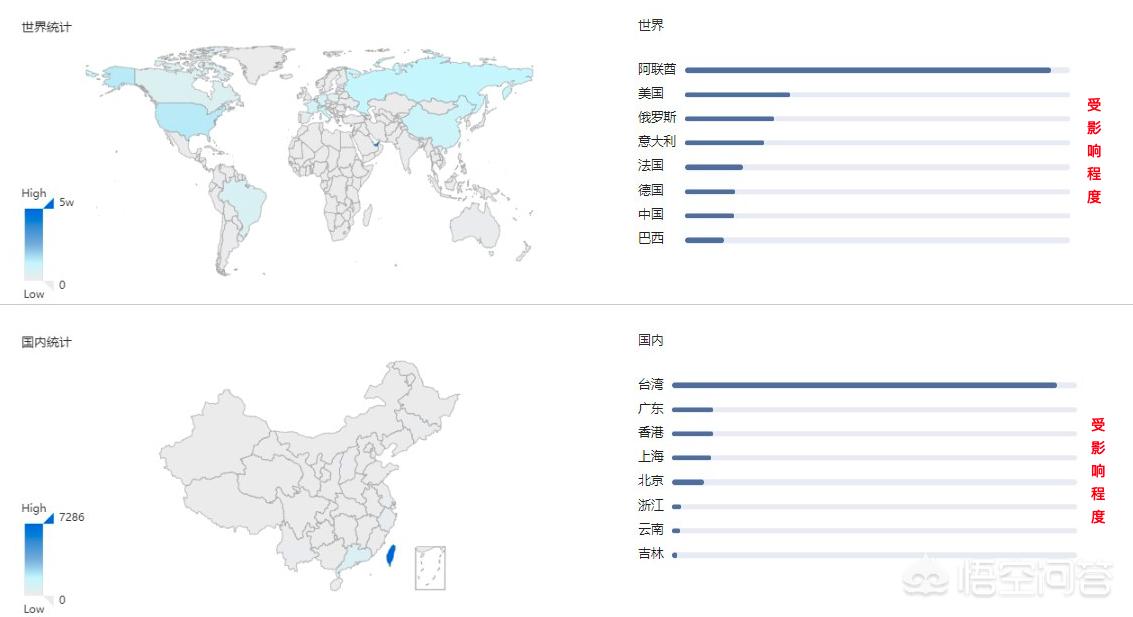Click the 台湾 bar in domestic ranking
The image size is (1133, 617).
[x=864, y=385]
